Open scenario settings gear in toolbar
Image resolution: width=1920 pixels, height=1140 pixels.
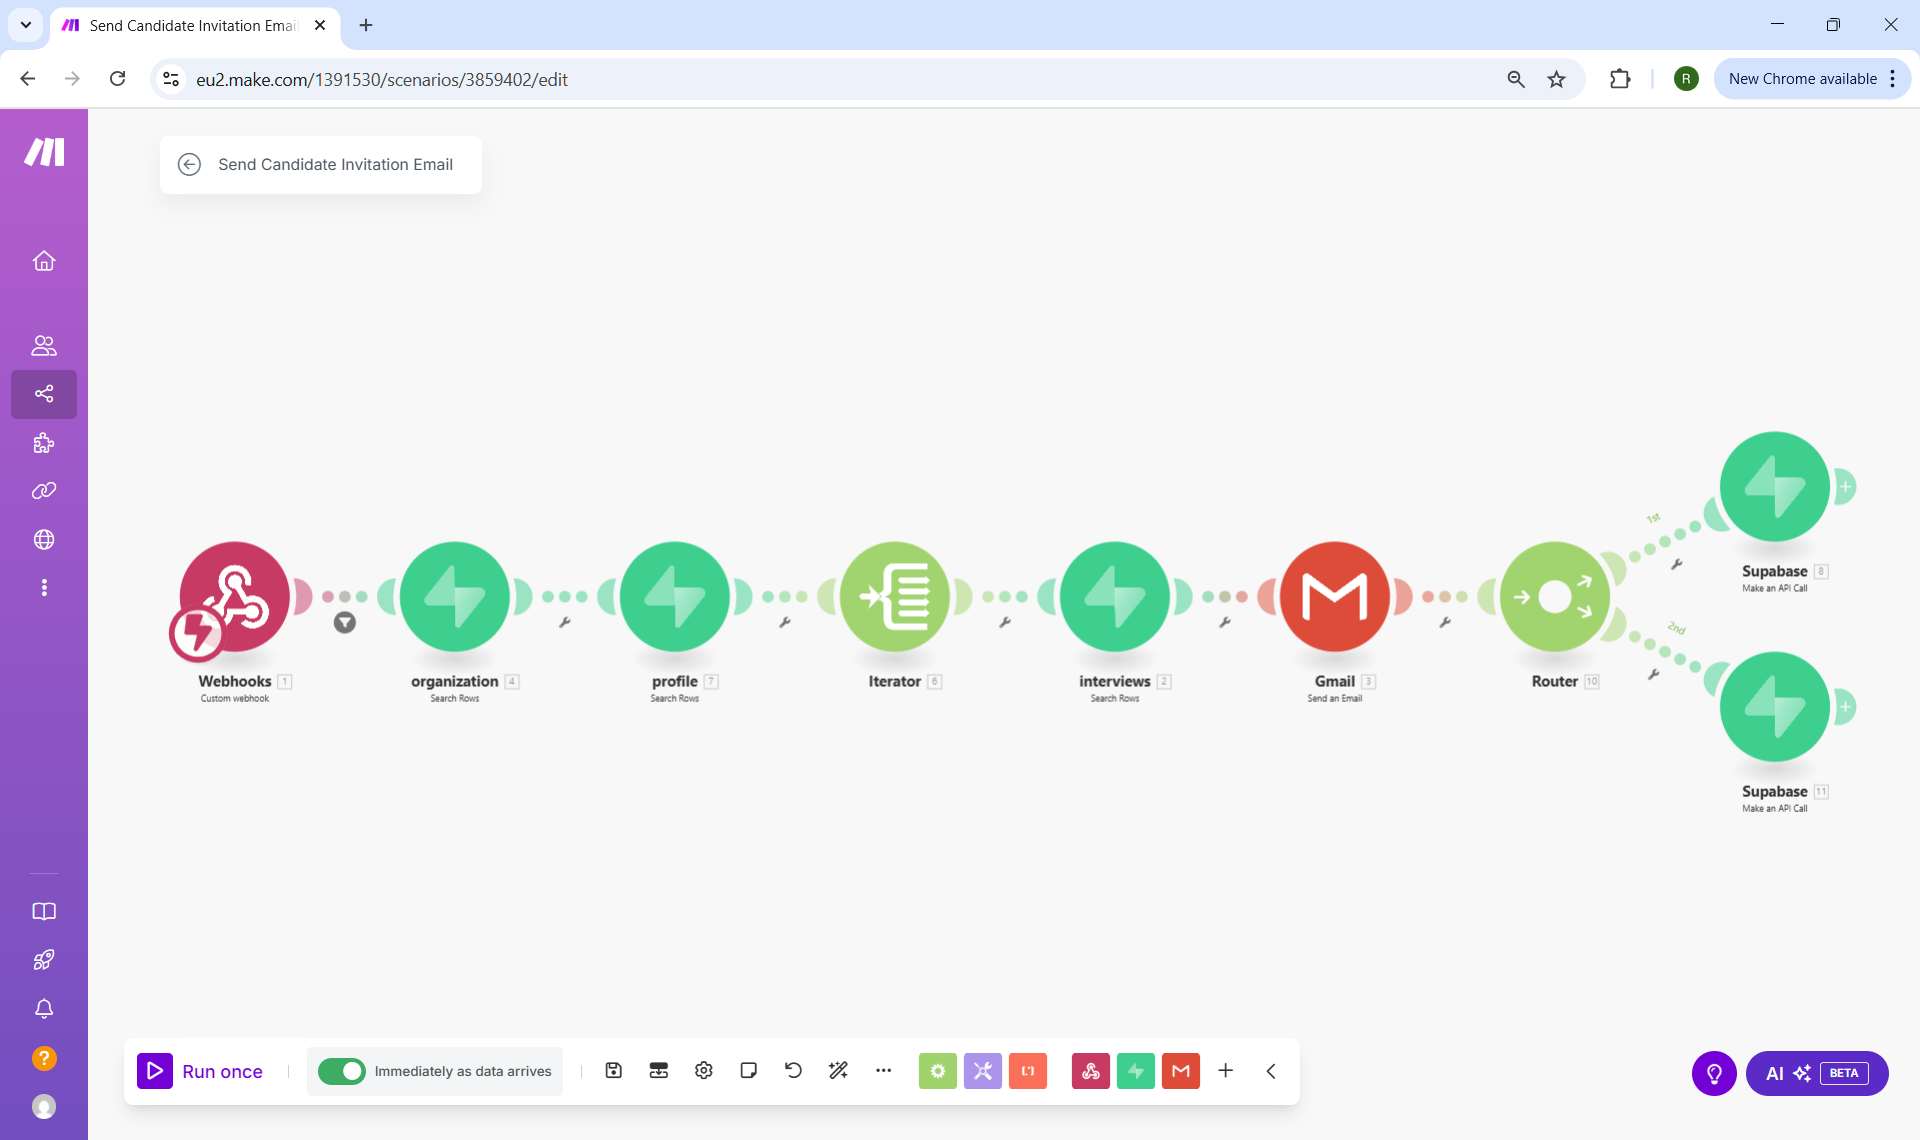click(x=704, y=1071)
